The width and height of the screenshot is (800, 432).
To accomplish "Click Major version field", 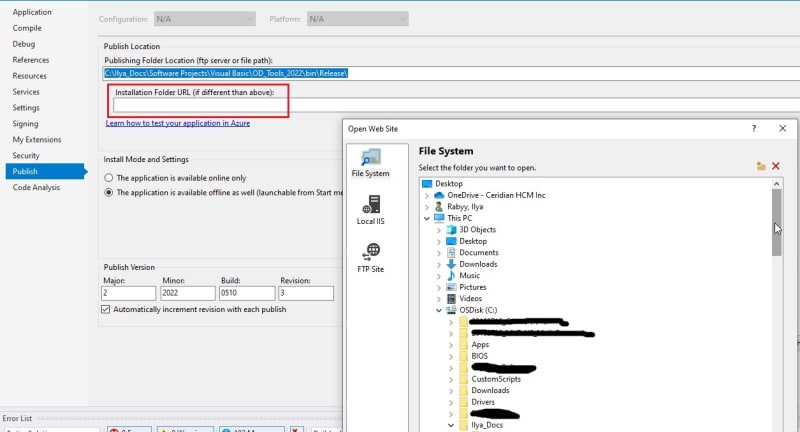I will (129, 293).
